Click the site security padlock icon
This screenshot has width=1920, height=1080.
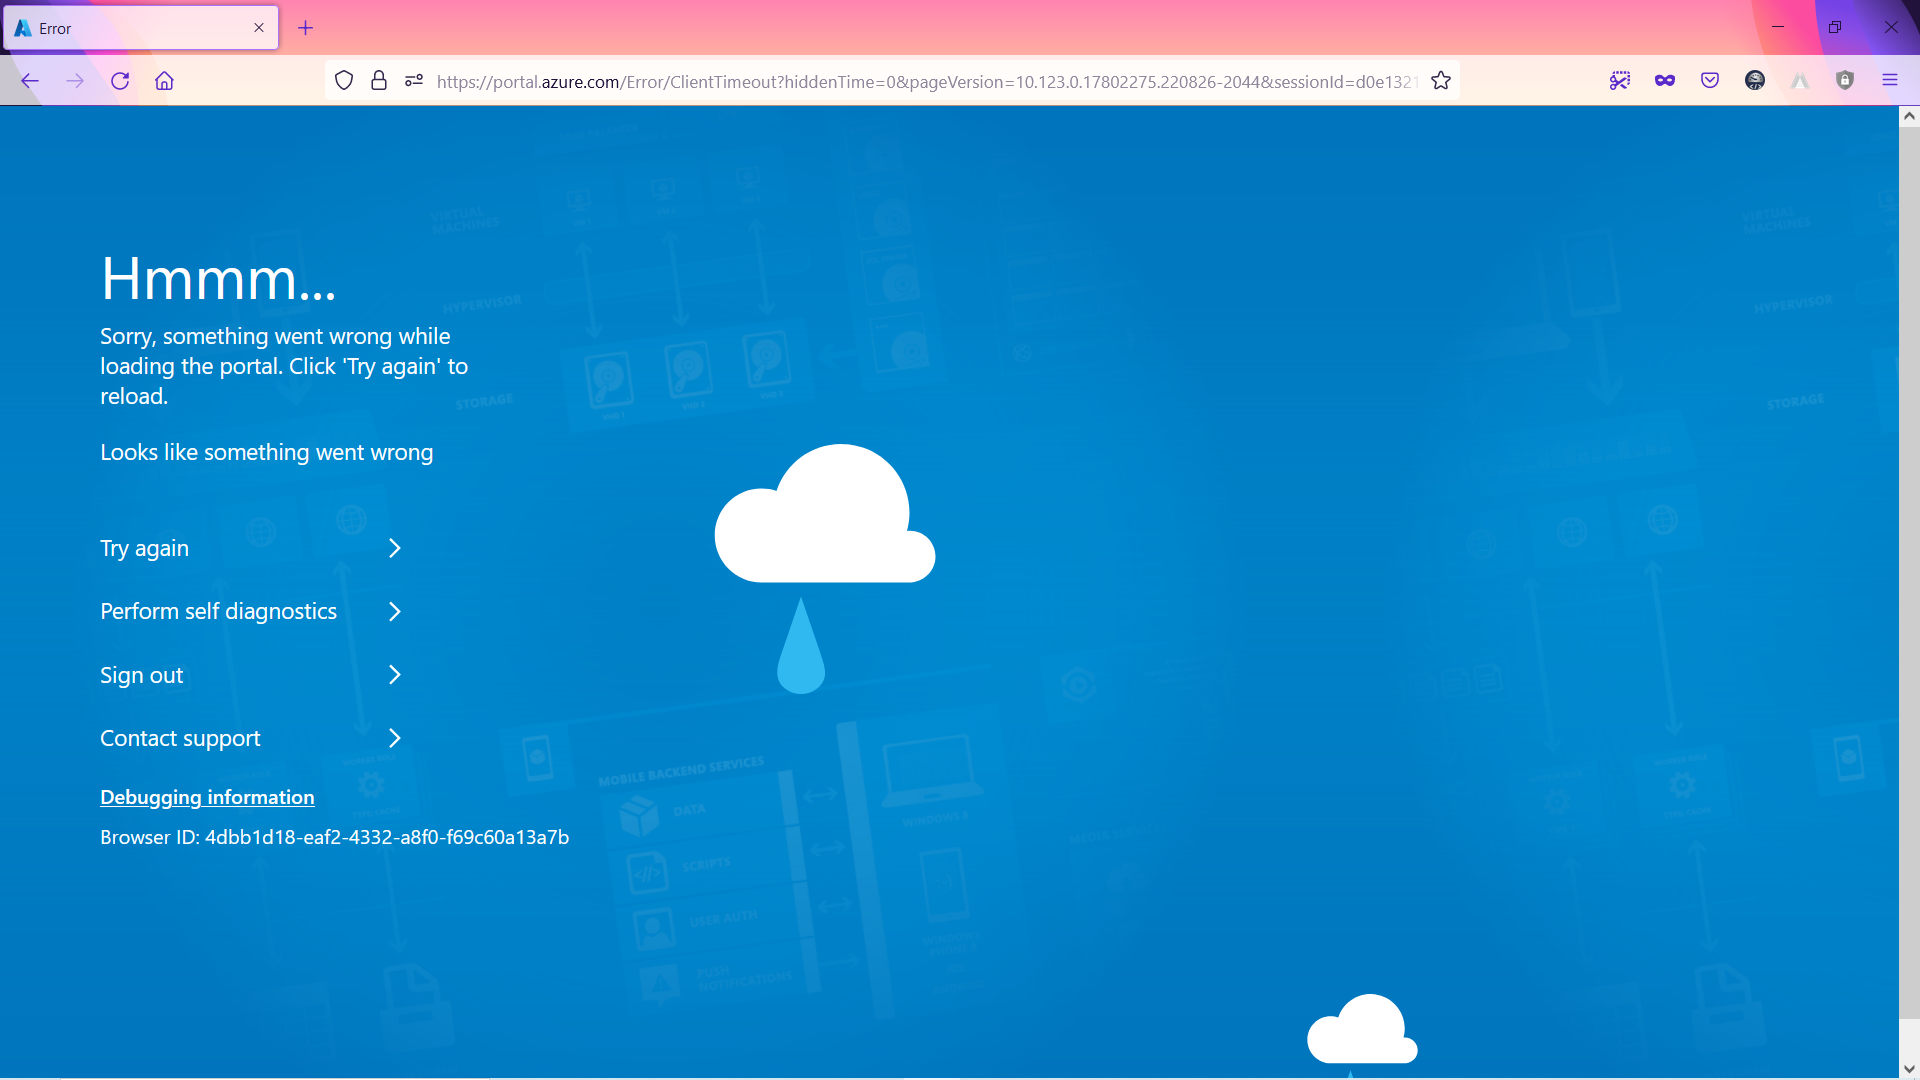379,81
